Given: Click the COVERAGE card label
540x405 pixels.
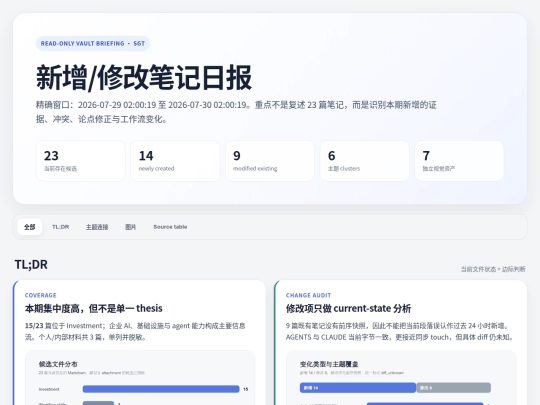Looking at the screenshot, I should tap(41, 295).
